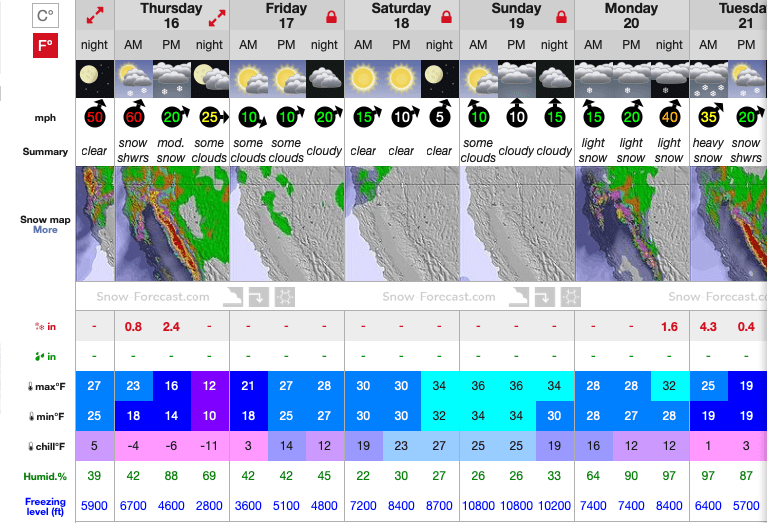Click the 4.3 snowfall value Tuesday AM
The image size is (768, 523).
point(708,327)
